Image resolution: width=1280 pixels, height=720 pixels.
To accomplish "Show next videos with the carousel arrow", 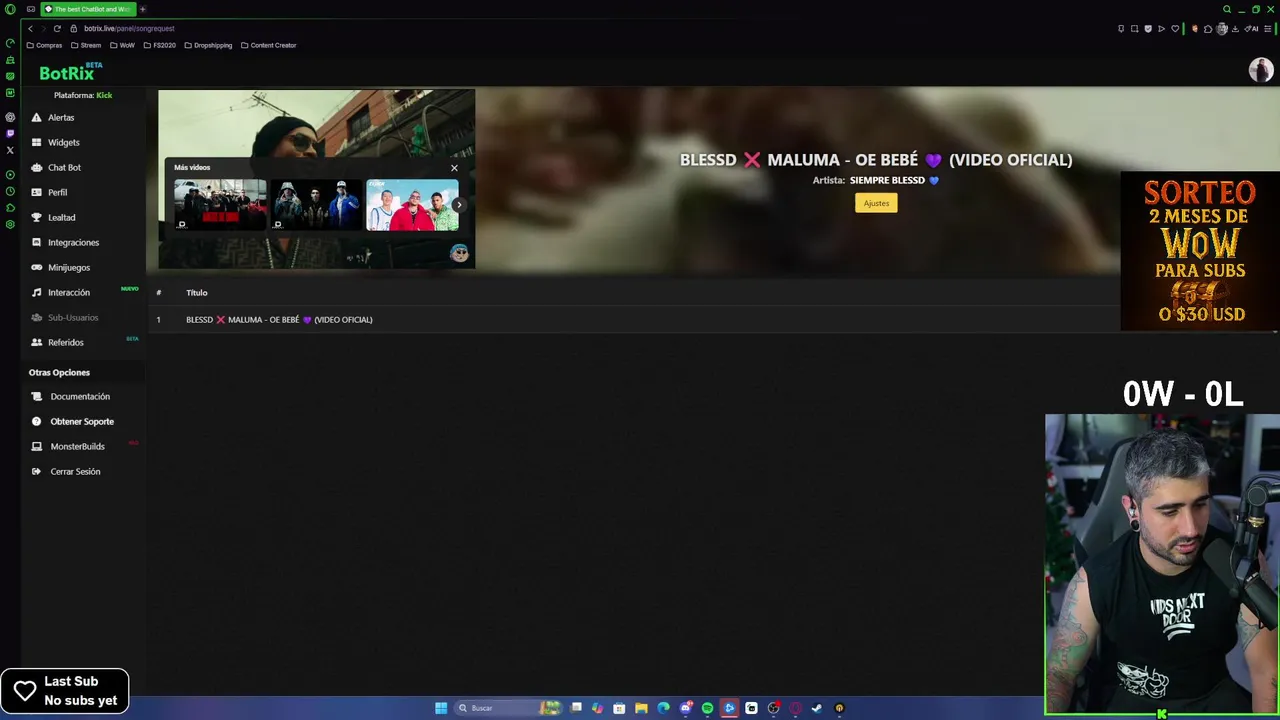I will click(x=458, y=205).
